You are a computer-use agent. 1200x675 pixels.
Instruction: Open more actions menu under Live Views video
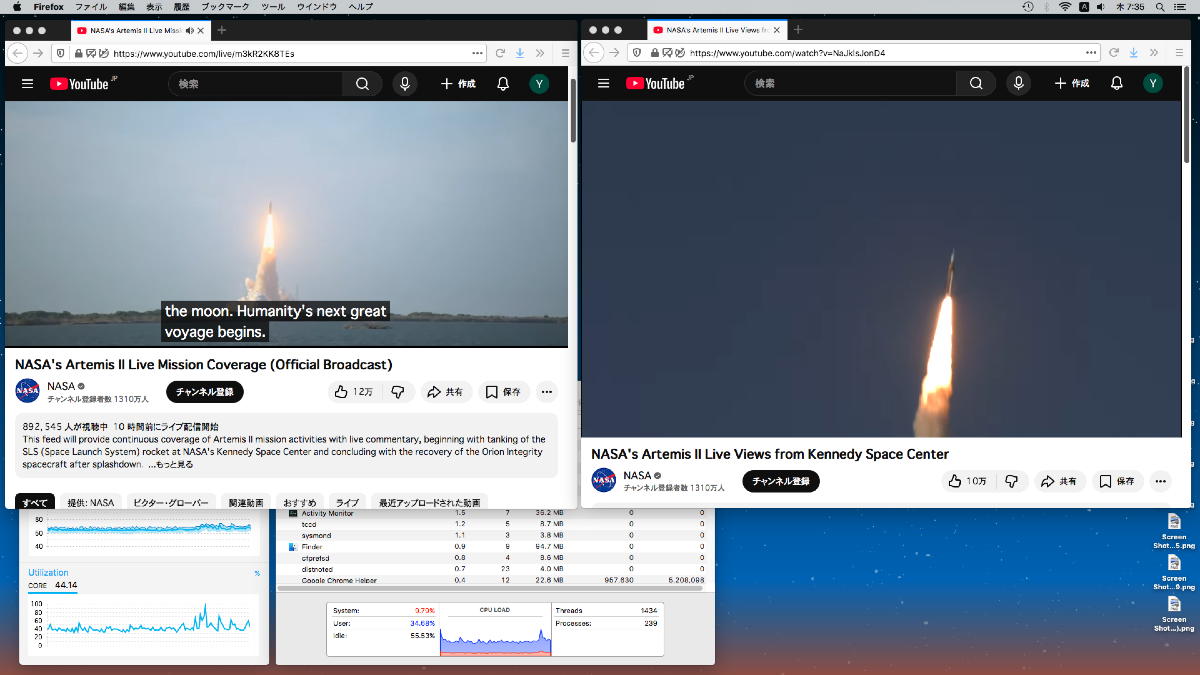(x=1160, y=481)
